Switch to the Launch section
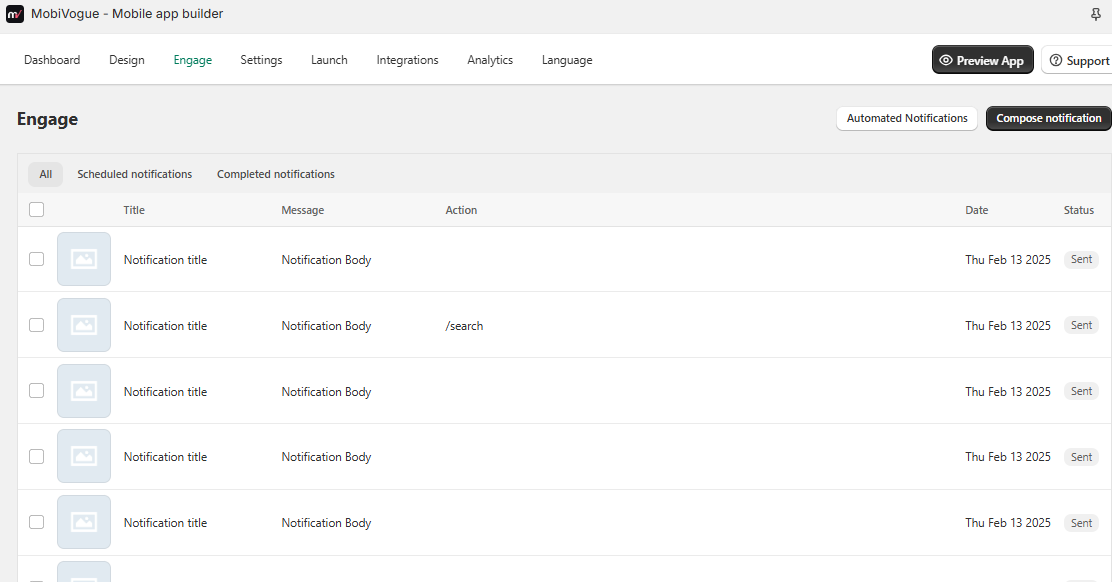Image resolution: width=1112 pixels, height=582 pixels. (x=329, y=60)
